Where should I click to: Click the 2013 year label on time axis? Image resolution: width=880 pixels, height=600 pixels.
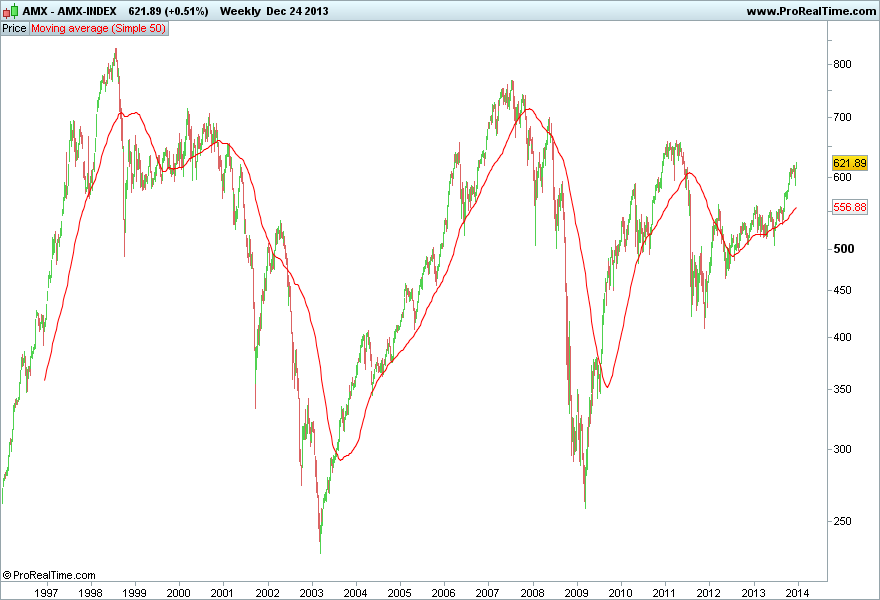tap(753, 593)
